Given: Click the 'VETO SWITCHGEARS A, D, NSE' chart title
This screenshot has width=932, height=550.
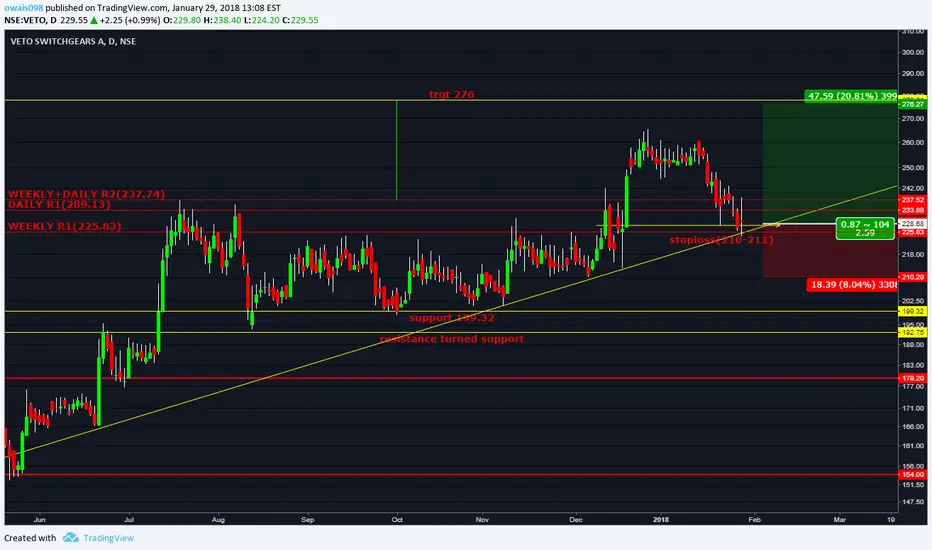Looking at the screenshot, I should 73,41.
